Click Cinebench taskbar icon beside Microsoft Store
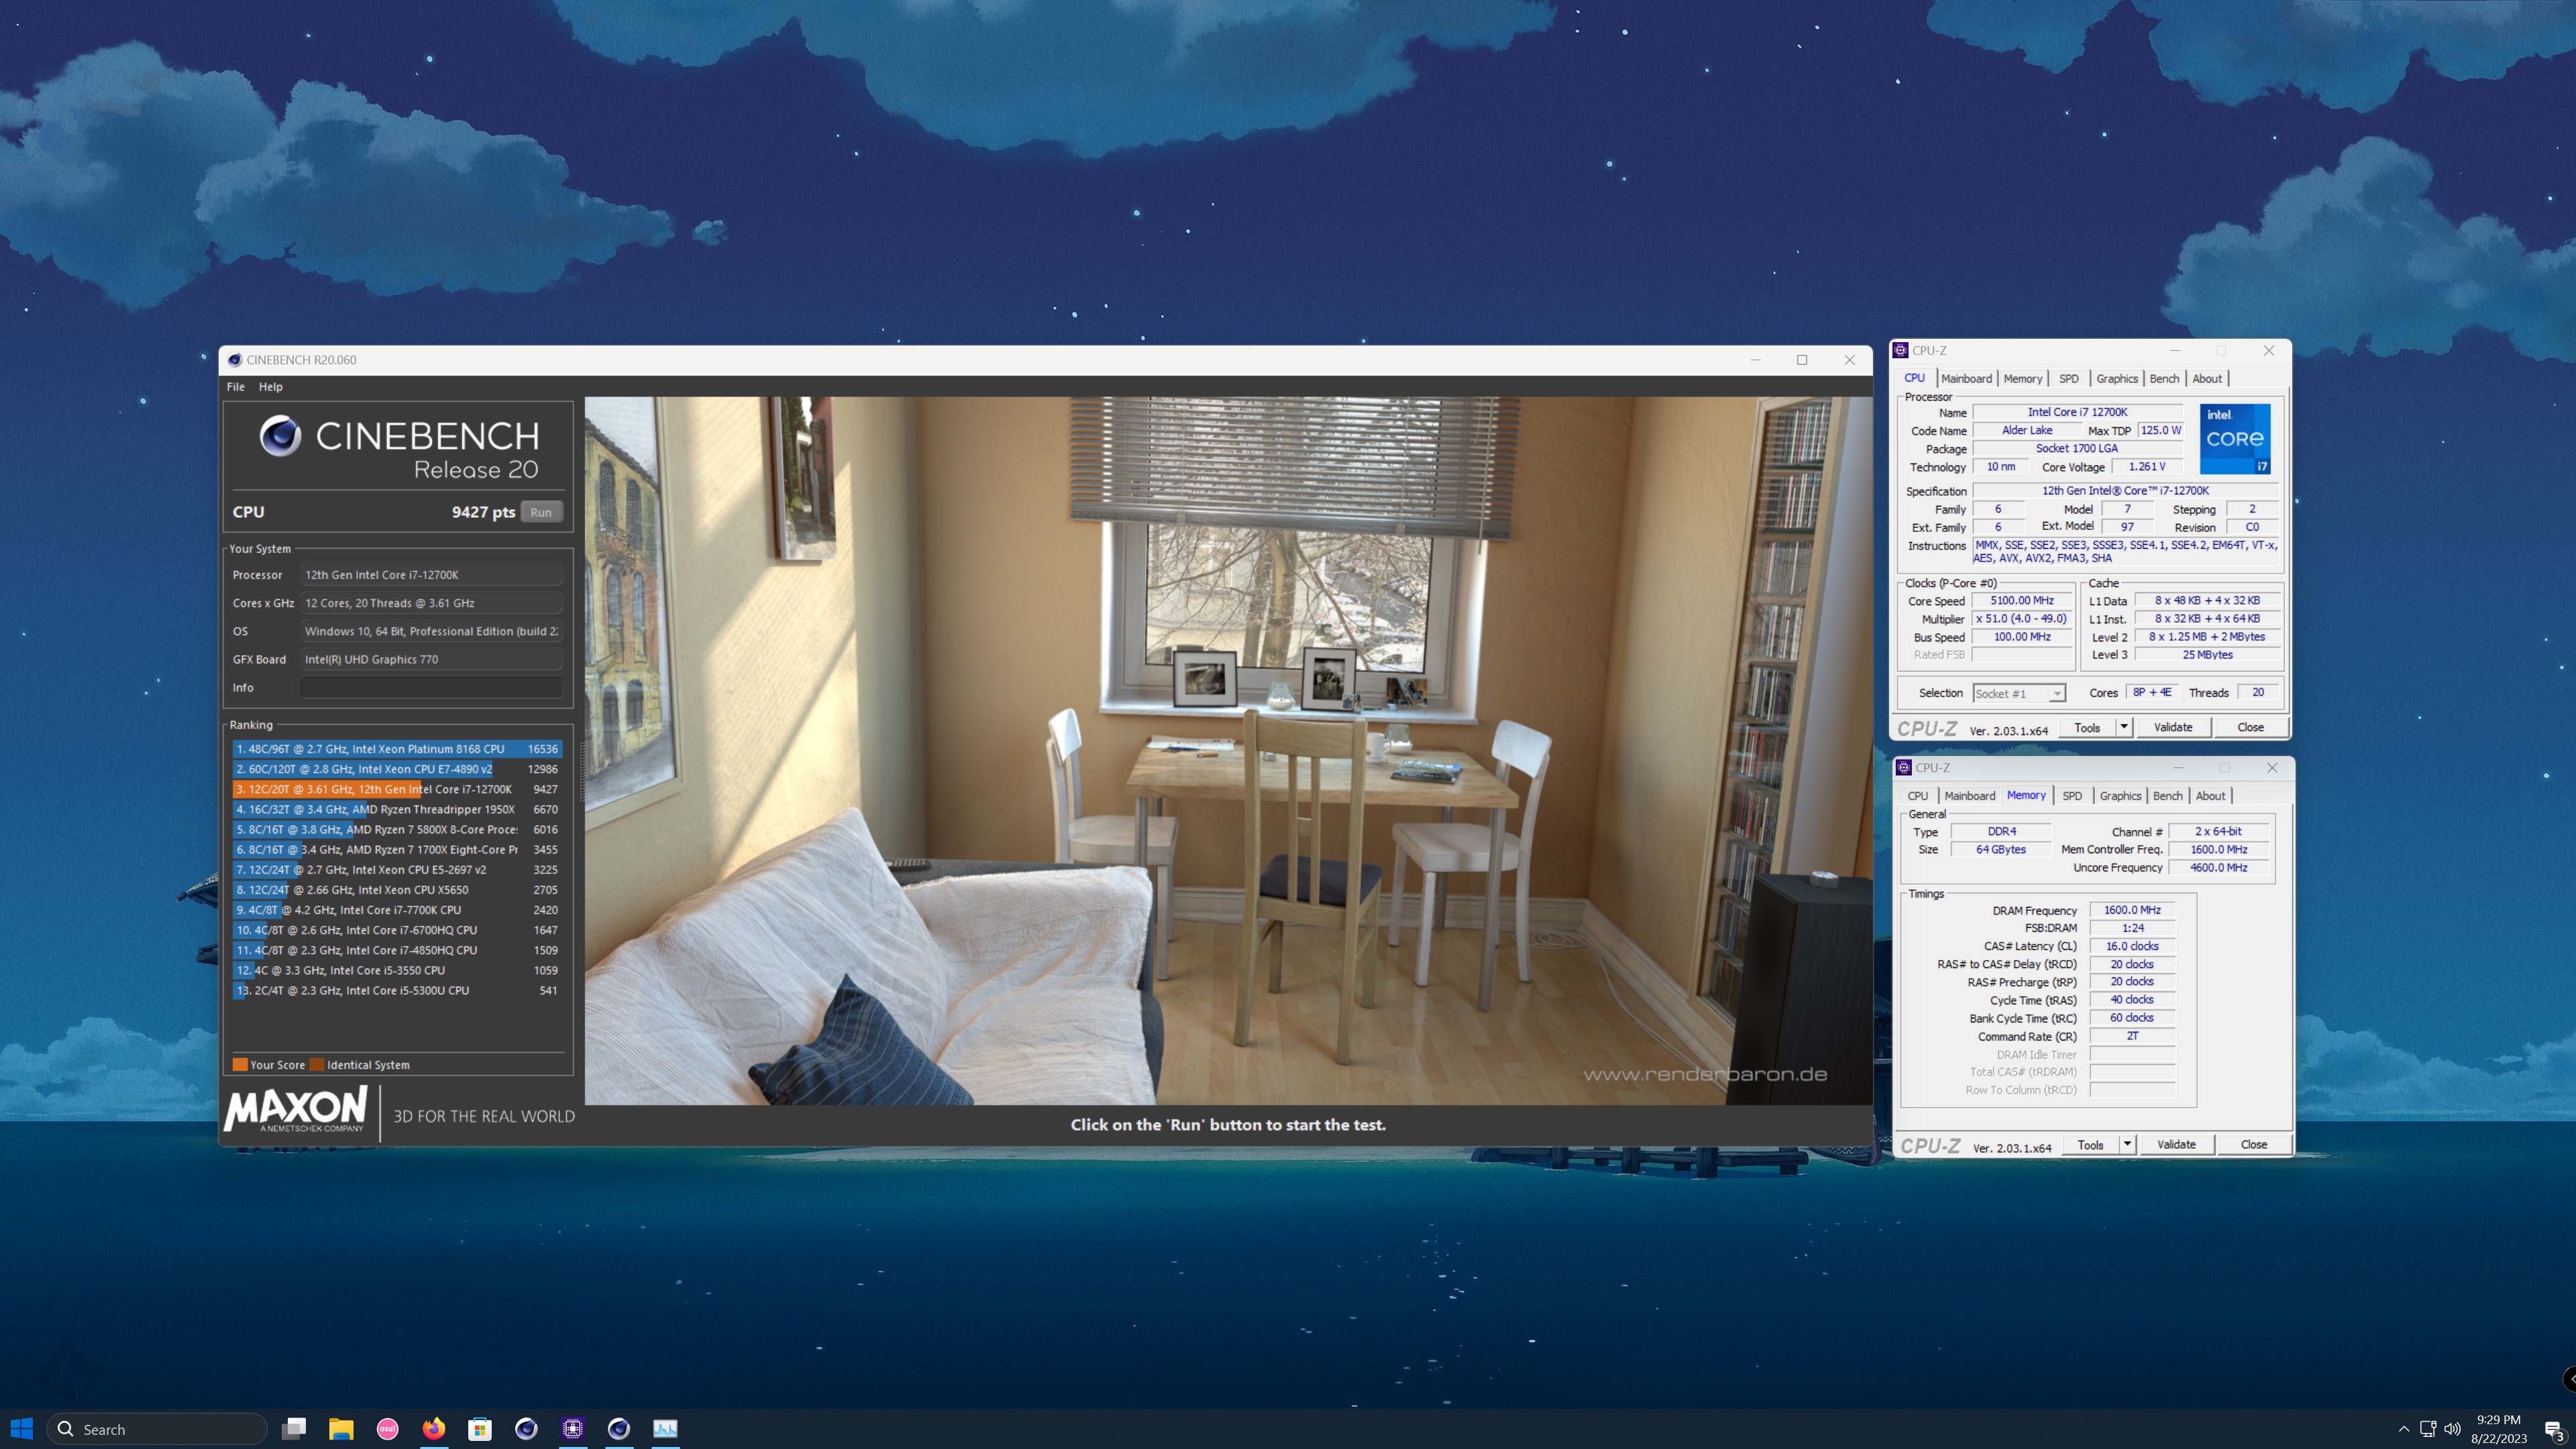This screenshot has height=1449, width=2576. coord(526,1428)
